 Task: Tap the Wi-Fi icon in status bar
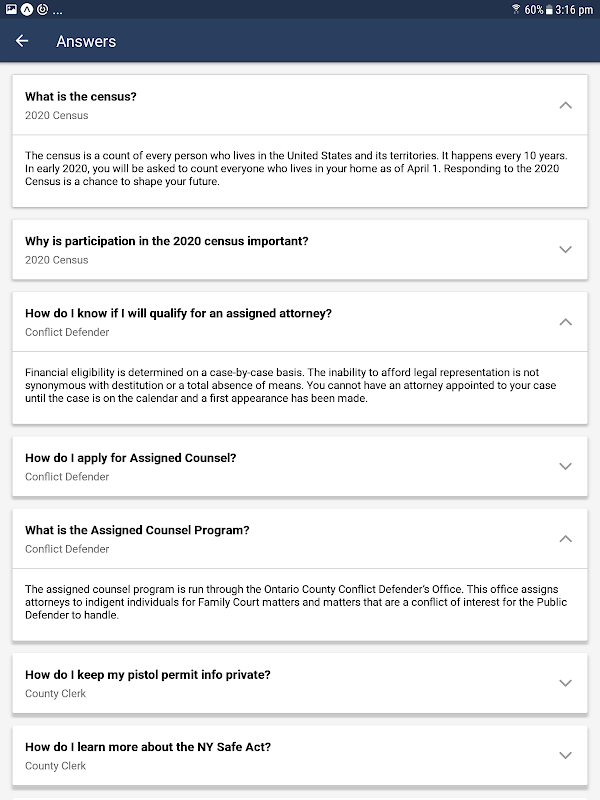[516, 9]
